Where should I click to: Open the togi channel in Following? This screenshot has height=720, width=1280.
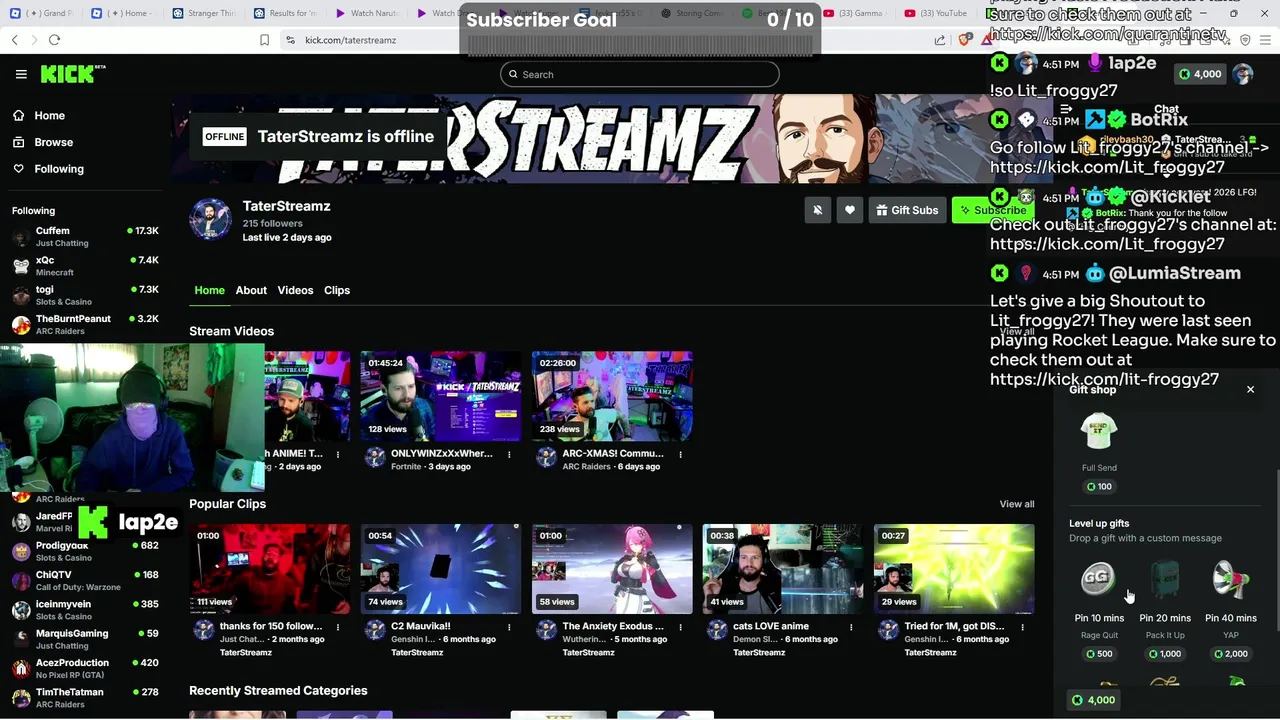coord(85,295)
